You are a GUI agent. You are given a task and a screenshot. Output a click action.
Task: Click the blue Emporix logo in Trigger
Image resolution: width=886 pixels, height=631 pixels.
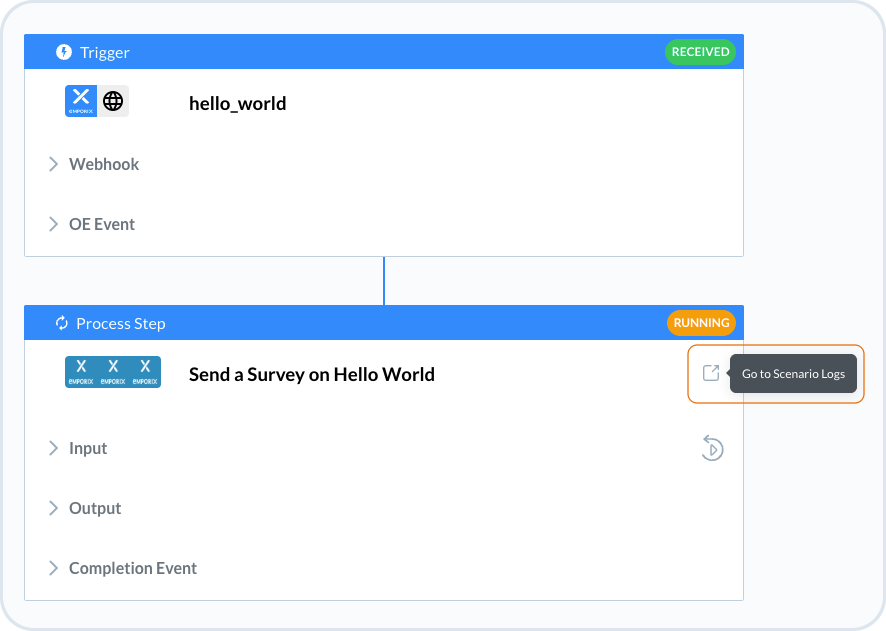coord(81,101)
